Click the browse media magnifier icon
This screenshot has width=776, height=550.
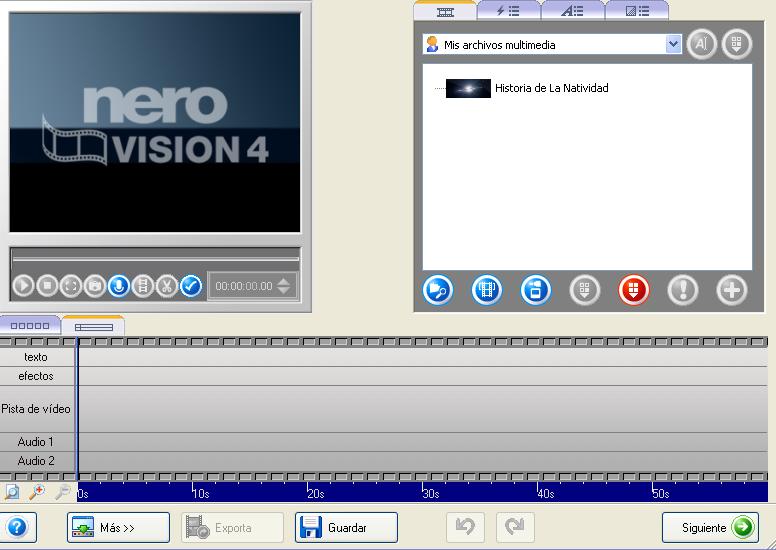[x=438, y=290]
